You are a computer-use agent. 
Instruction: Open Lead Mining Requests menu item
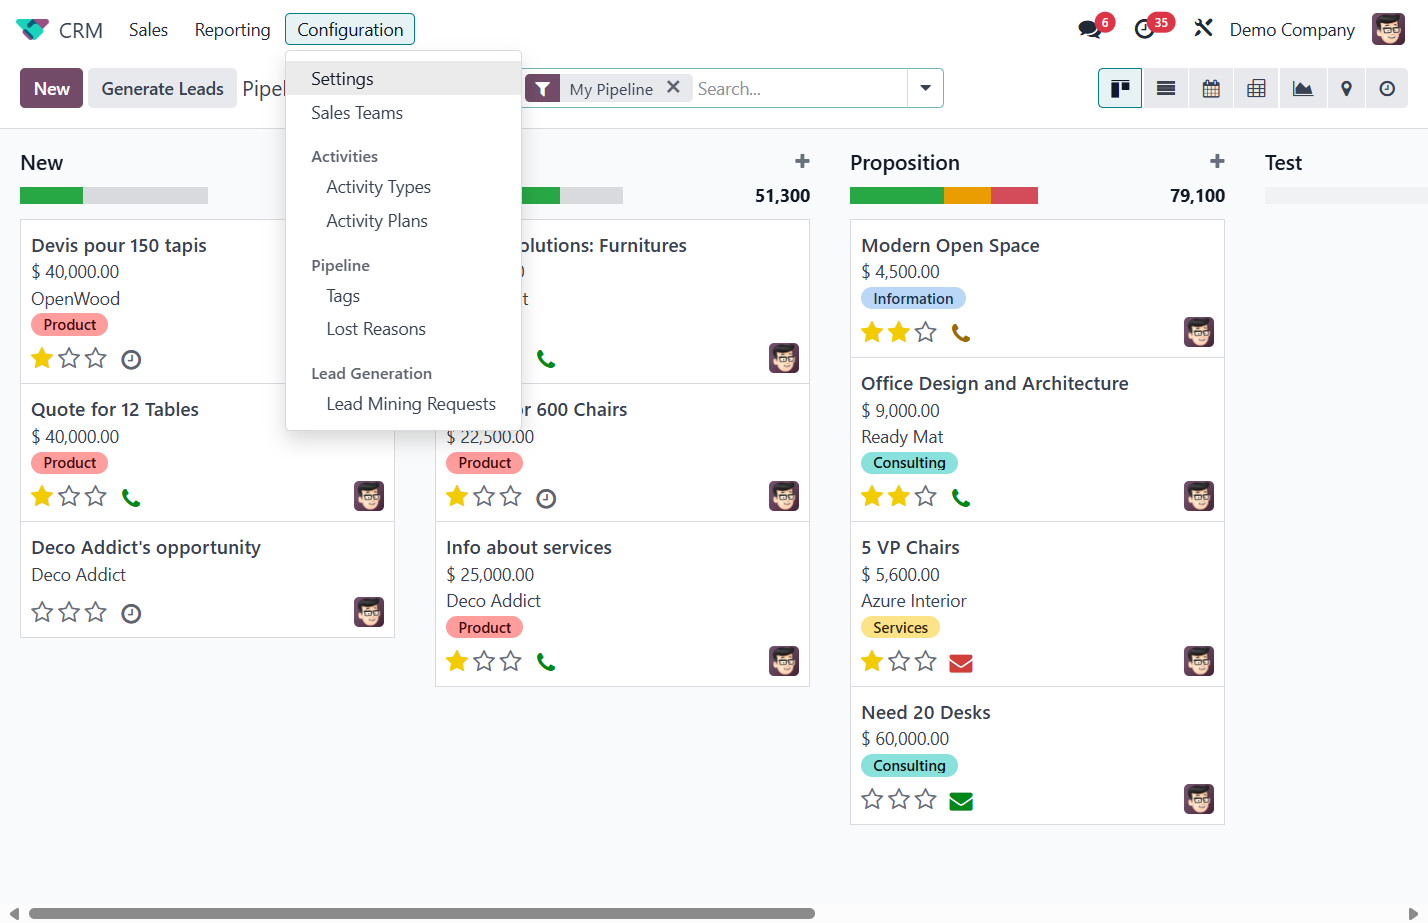[x=403, y=404]
